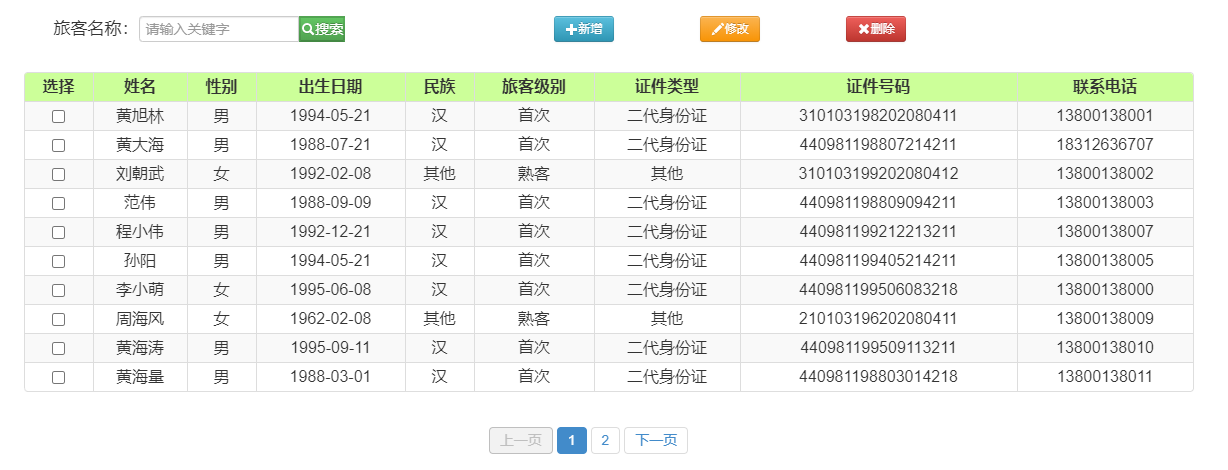1228x470 pixels.
Task: Click phone number 13800138010
Action: click(1105, 348)
